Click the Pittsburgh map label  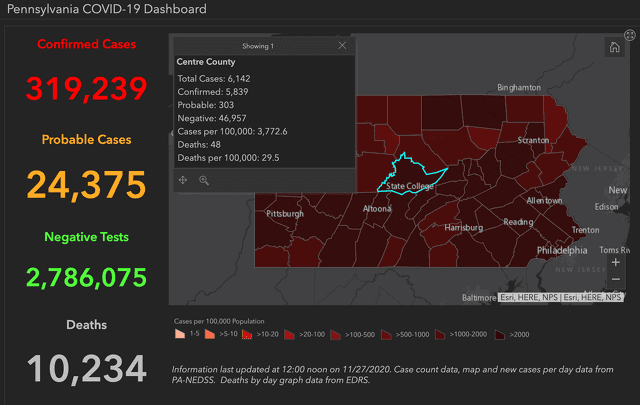point(285,214)
